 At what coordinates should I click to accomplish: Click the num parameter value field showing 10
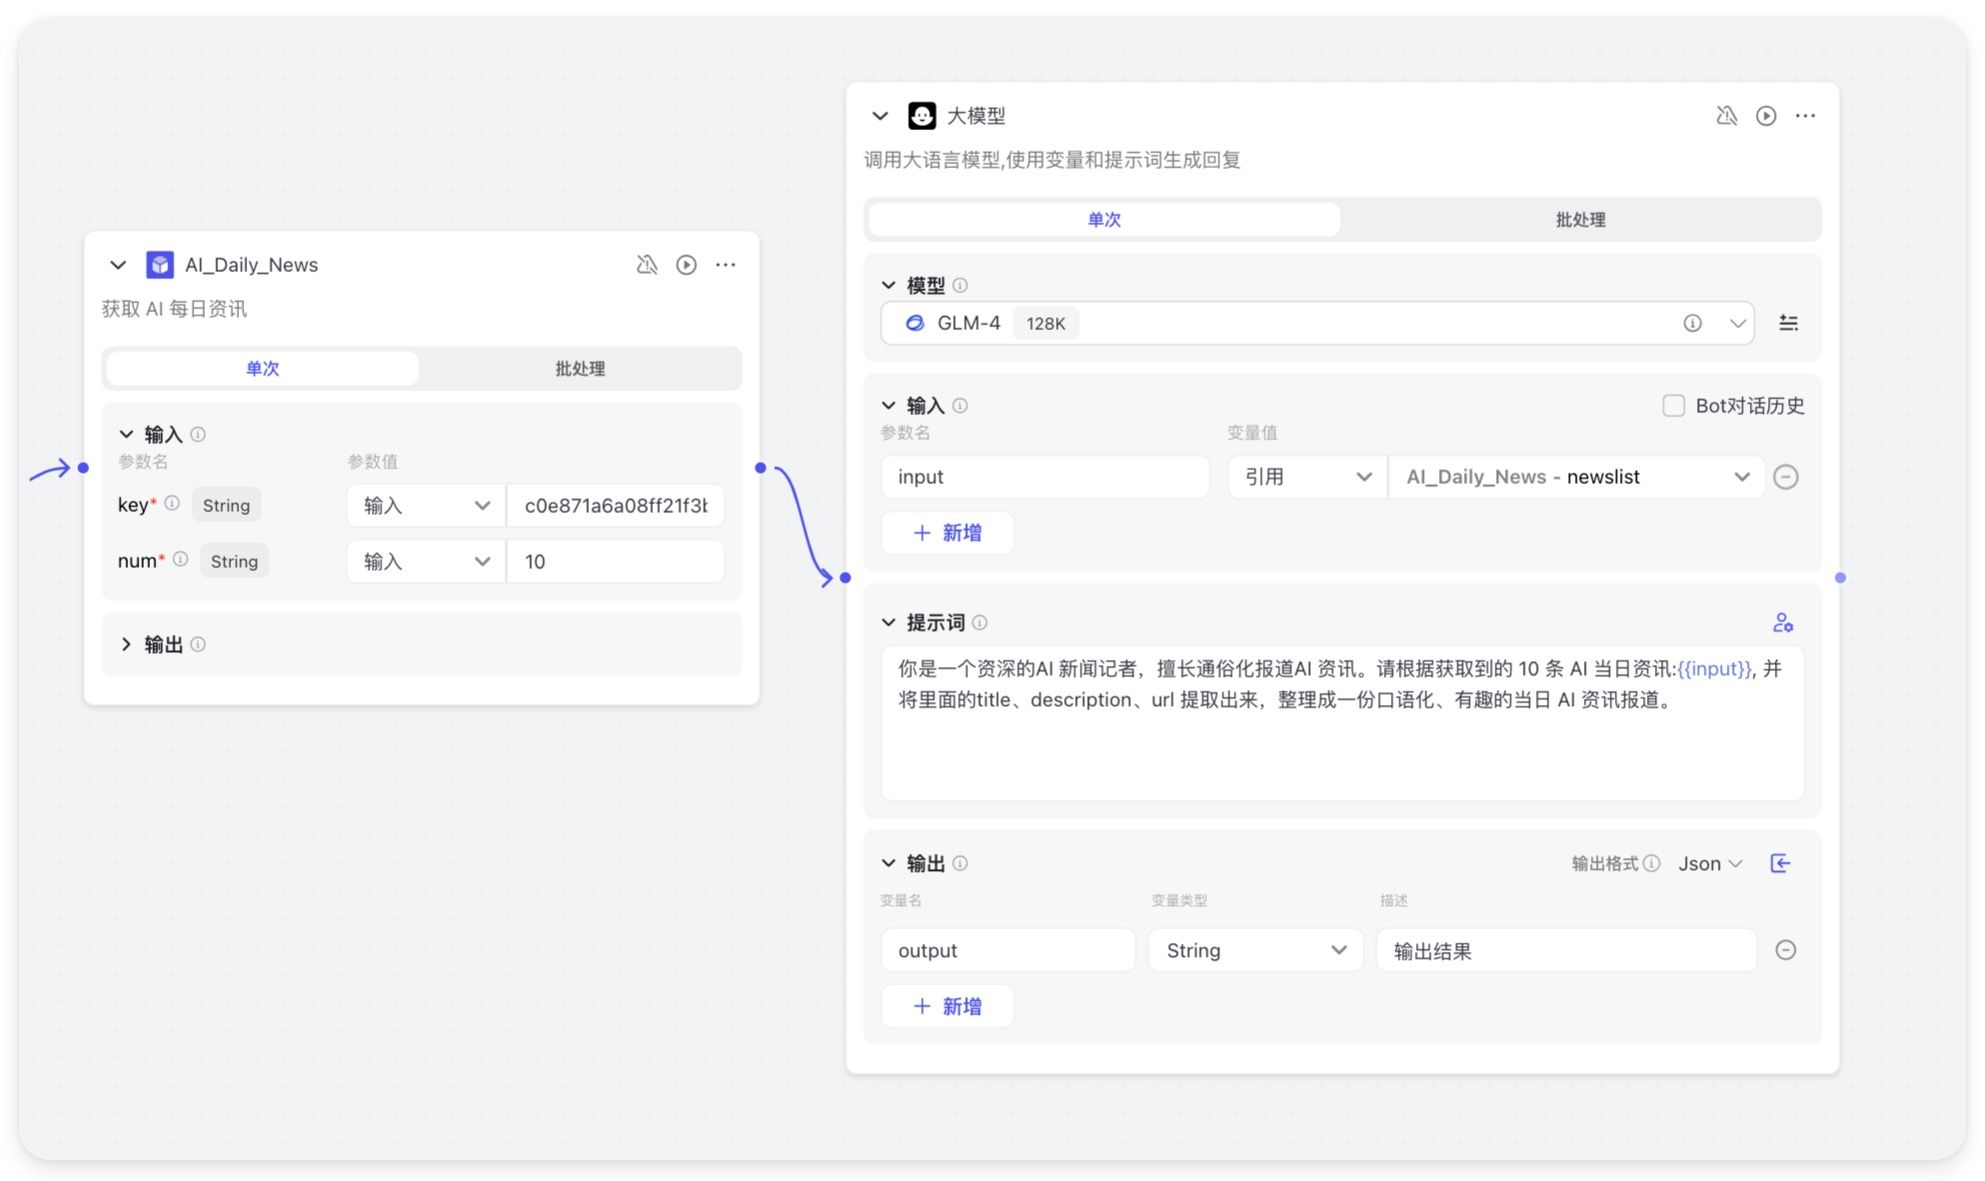[x=614, y=562]
